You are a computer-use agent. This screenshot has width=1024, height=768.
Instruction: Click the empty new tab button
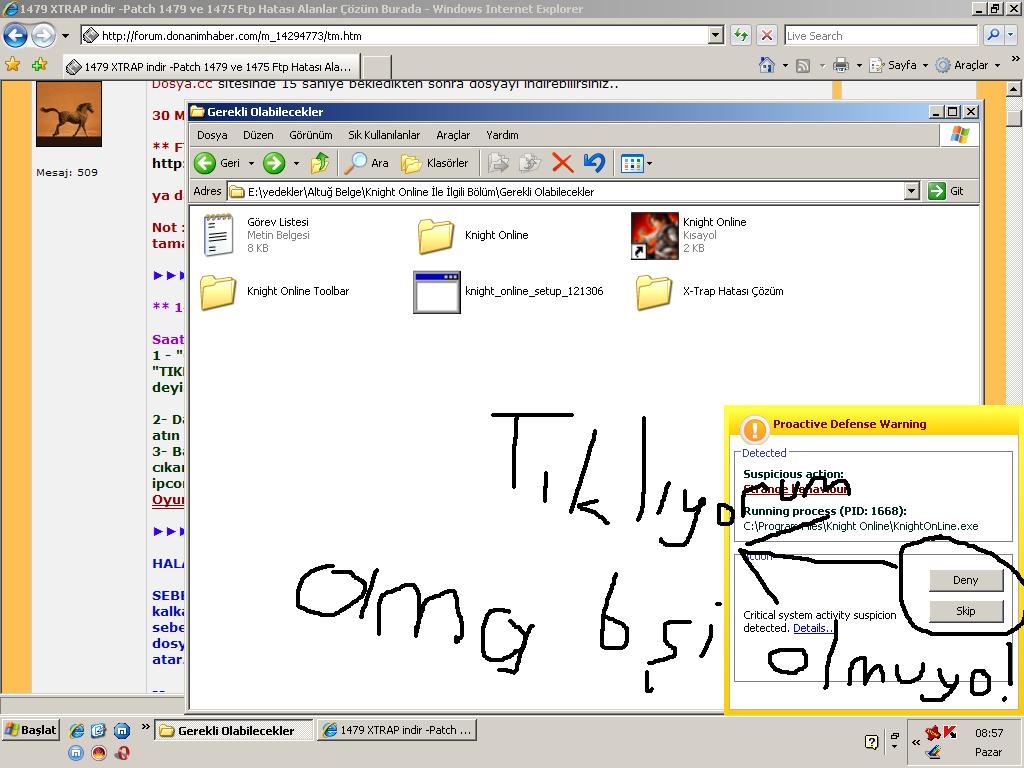(377, 67)
